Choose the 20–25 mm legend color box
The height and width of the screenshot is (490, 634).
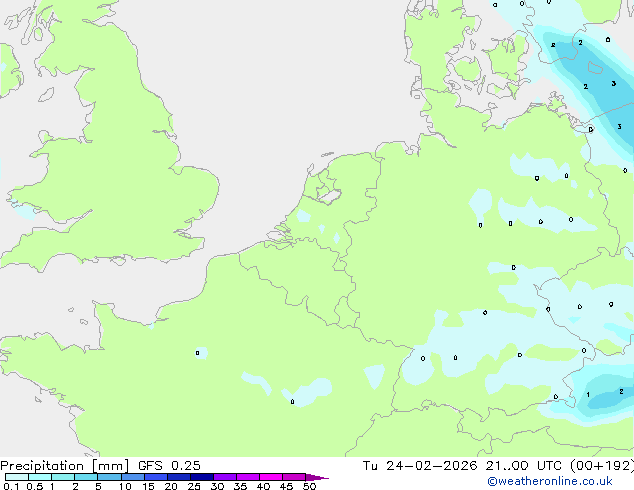point(178,477)
